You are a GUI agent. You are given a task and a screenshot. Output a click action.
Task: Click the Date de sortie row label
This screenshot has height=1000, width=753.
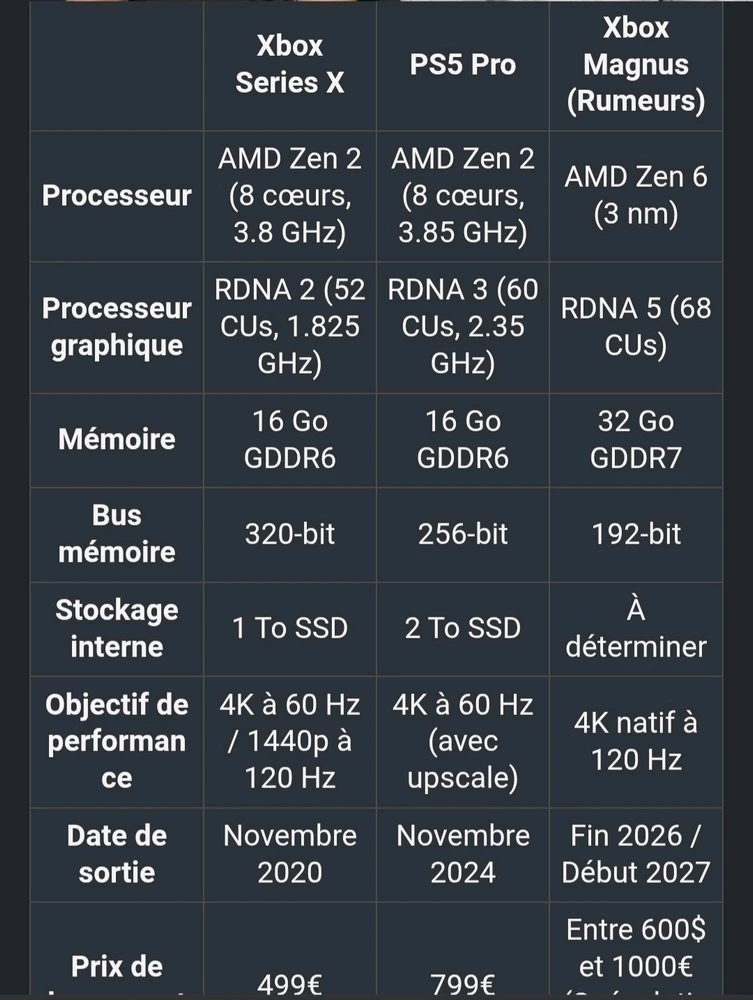pos(116,854)
